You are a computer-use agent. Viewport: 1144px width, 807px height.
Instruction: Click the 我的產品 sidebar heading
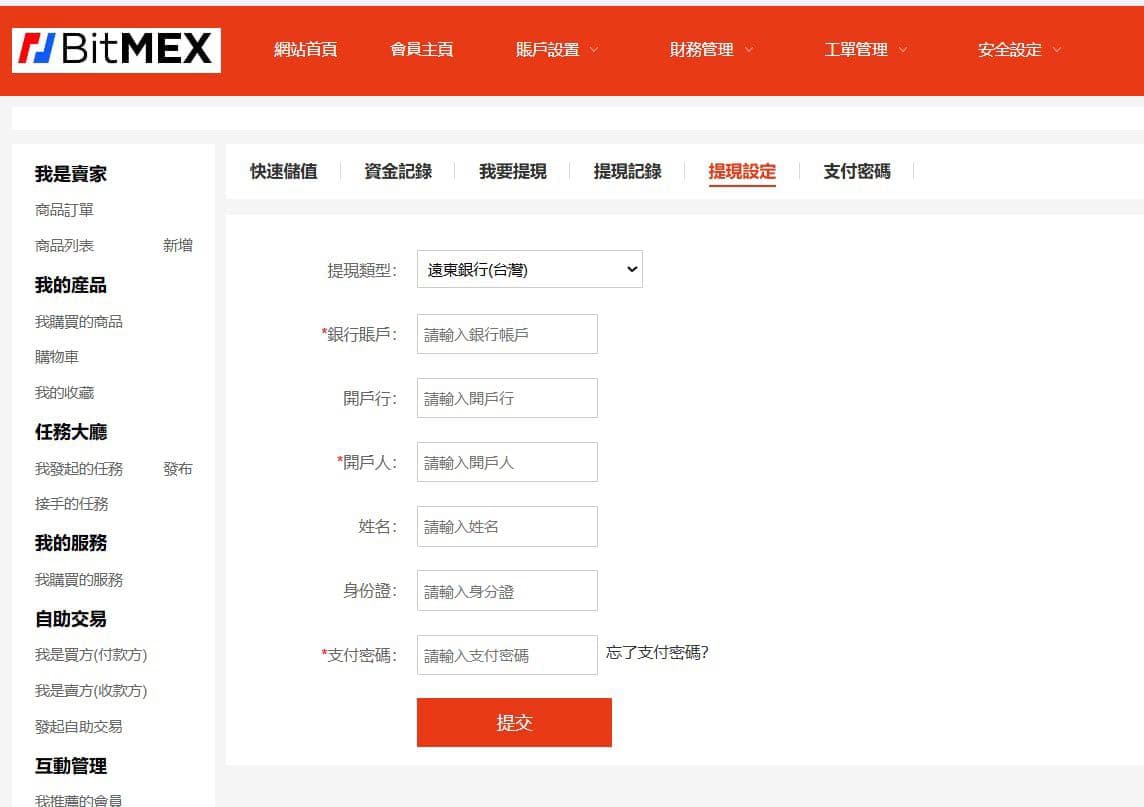(x=71, y=285)
